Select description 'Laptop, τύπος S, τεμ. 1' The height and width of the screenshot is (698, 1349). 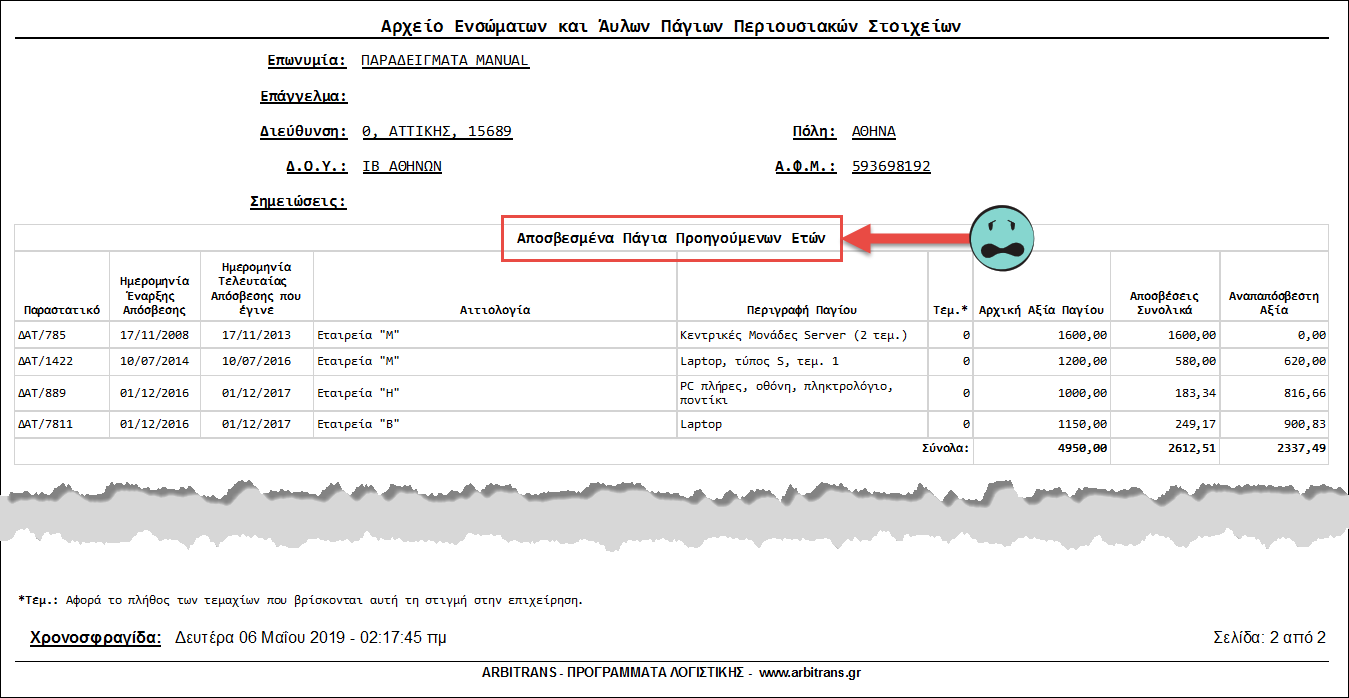coord(759,361)
